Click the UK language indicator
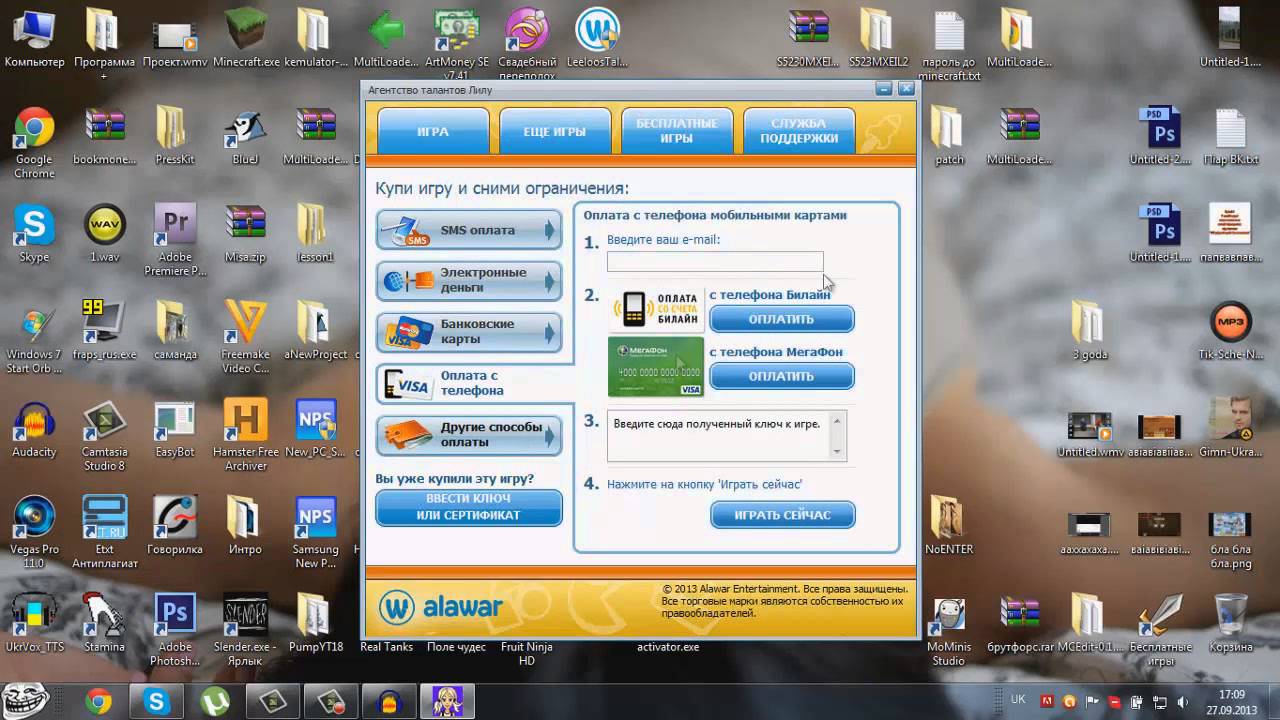1280x720 pixels. pos(1018,700)
